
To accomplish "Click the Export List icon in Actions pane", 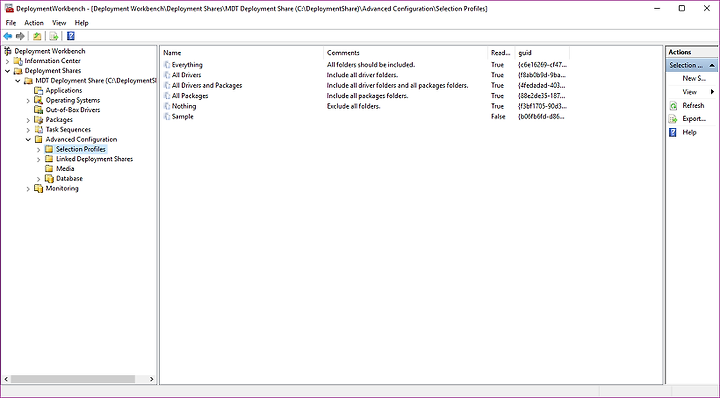I will (x=673, y=119).
